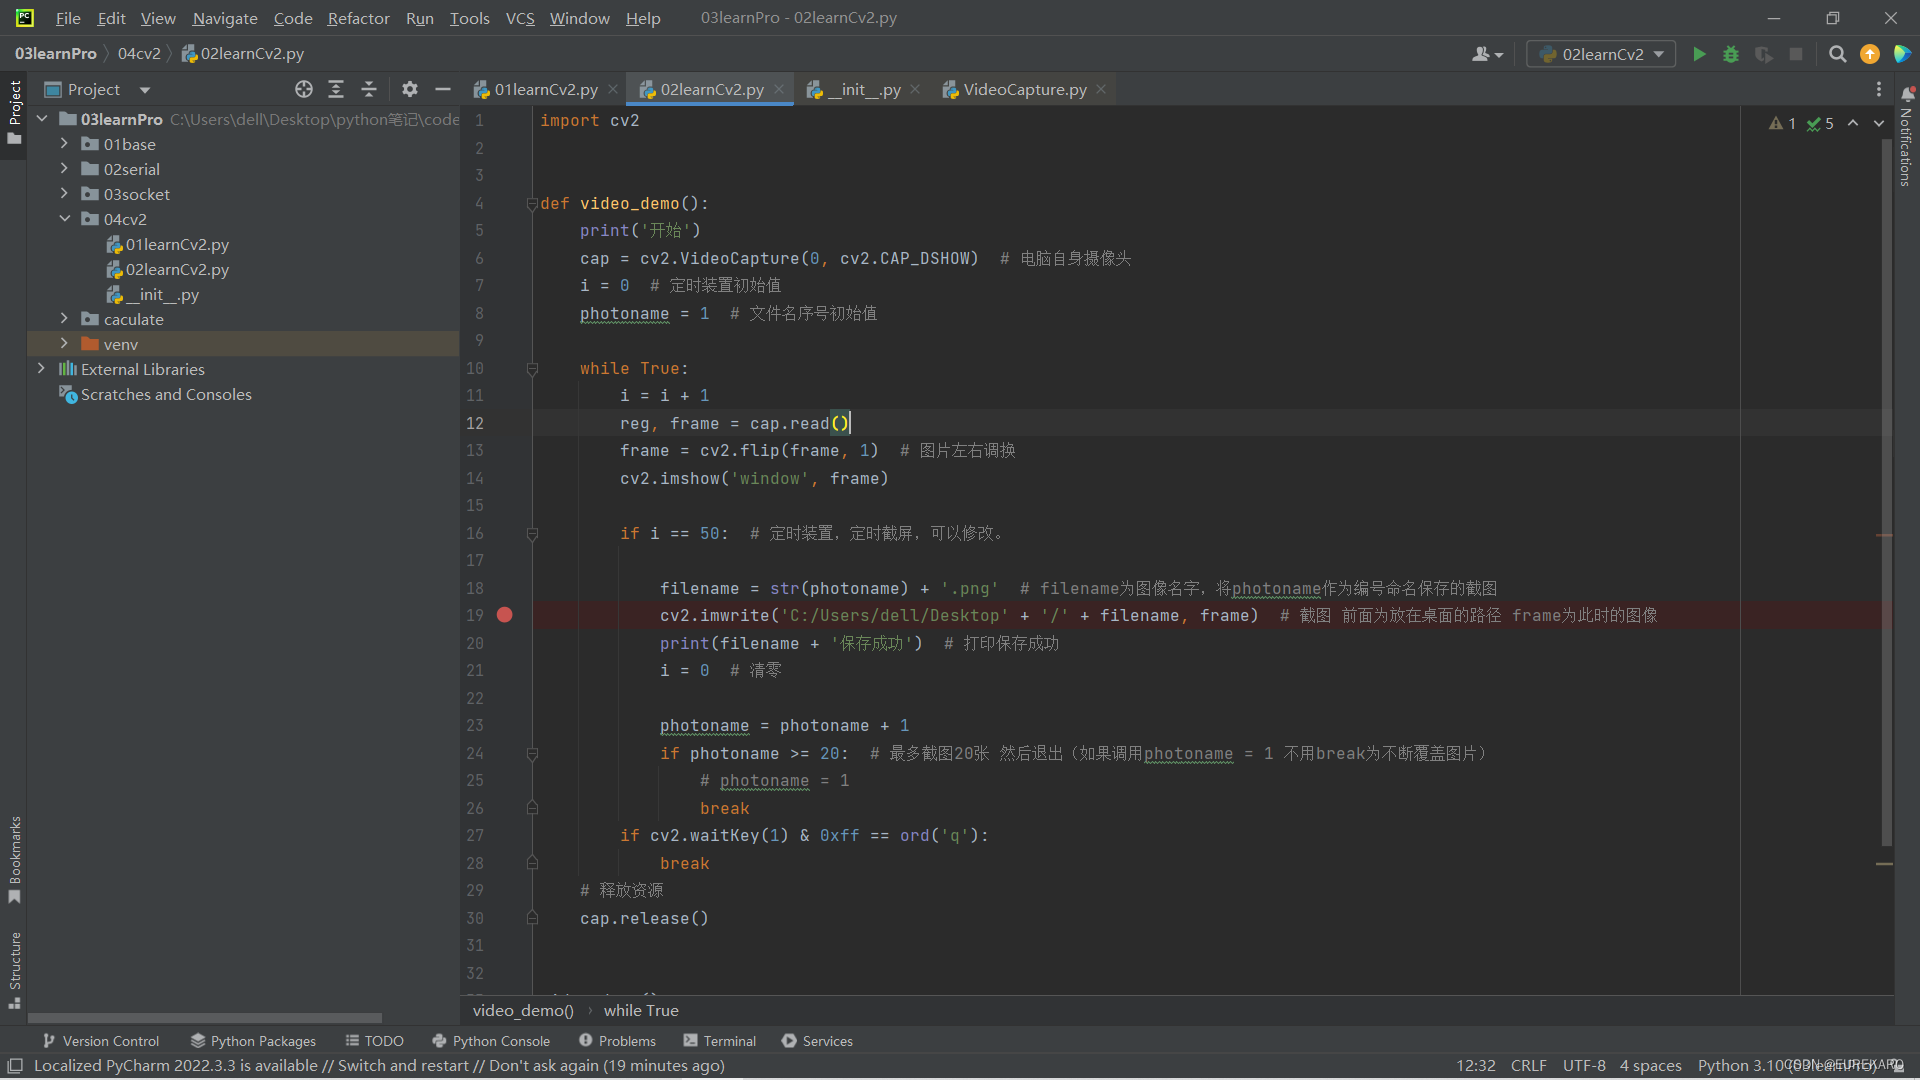Viewport: 1920px width, 1080px height.
Task: Open the 02learnCv2 run configuration dropdown
Action: pos(1602,54)
